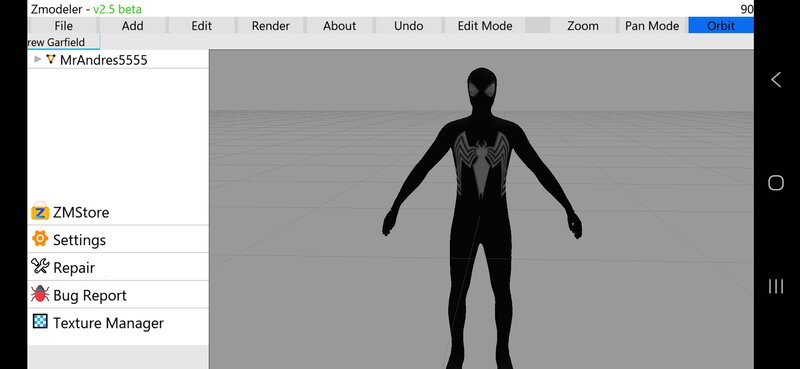Tap the Android back arrow
Screen dimensions: 800x369
[776, 80]
